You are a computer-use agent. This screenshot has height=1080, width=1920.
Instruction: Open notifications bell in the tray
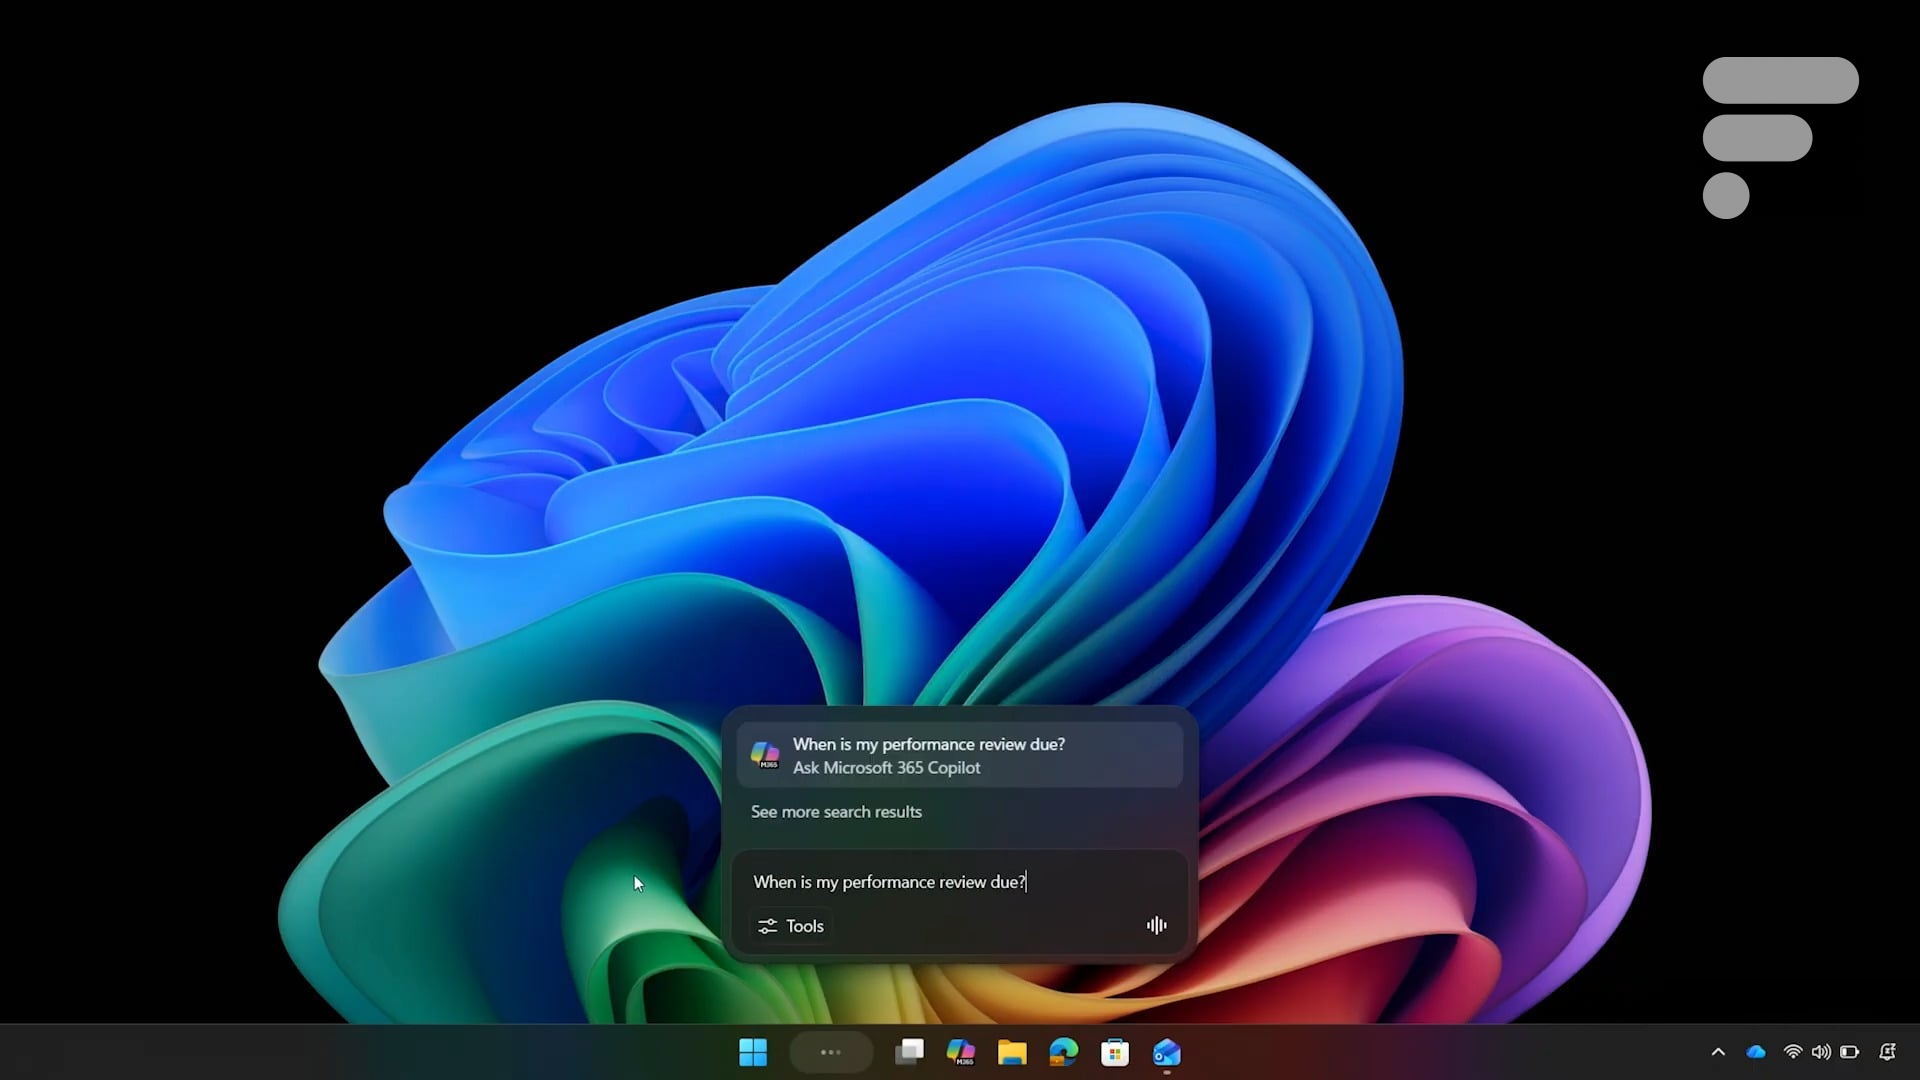coord(1887,1052)
